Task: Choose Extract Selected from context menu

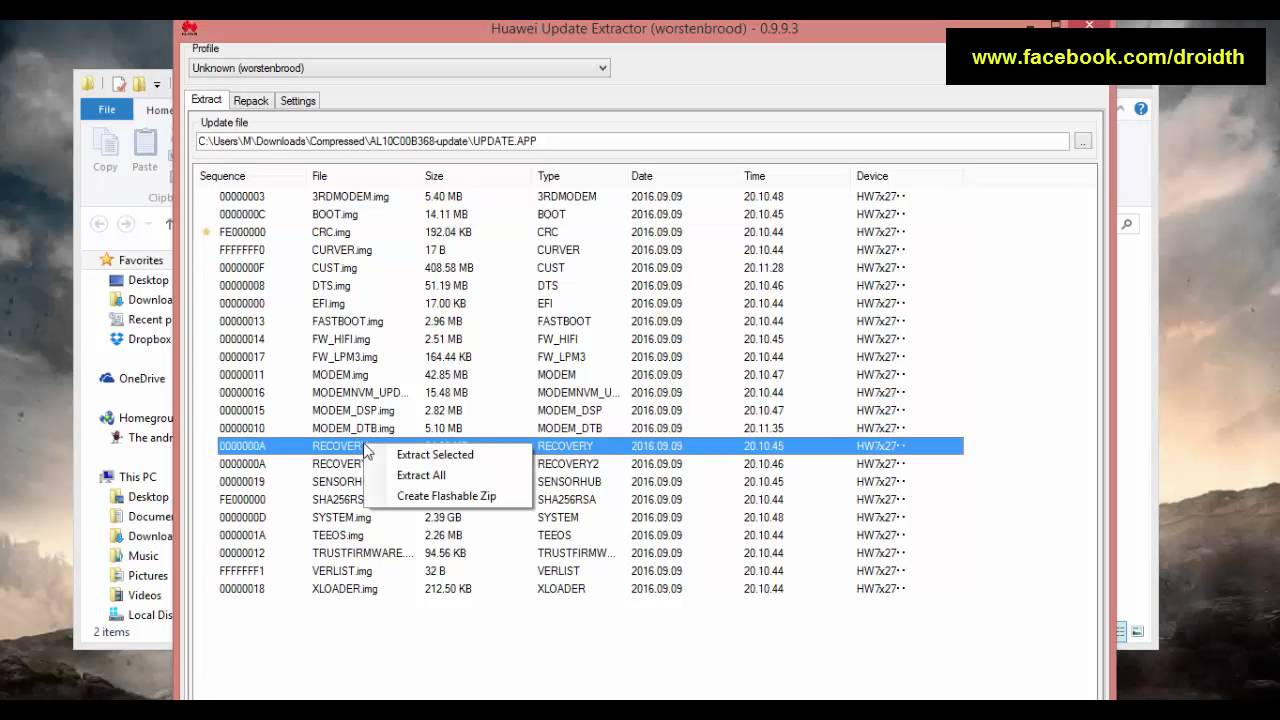Action: tap(435, 455)
